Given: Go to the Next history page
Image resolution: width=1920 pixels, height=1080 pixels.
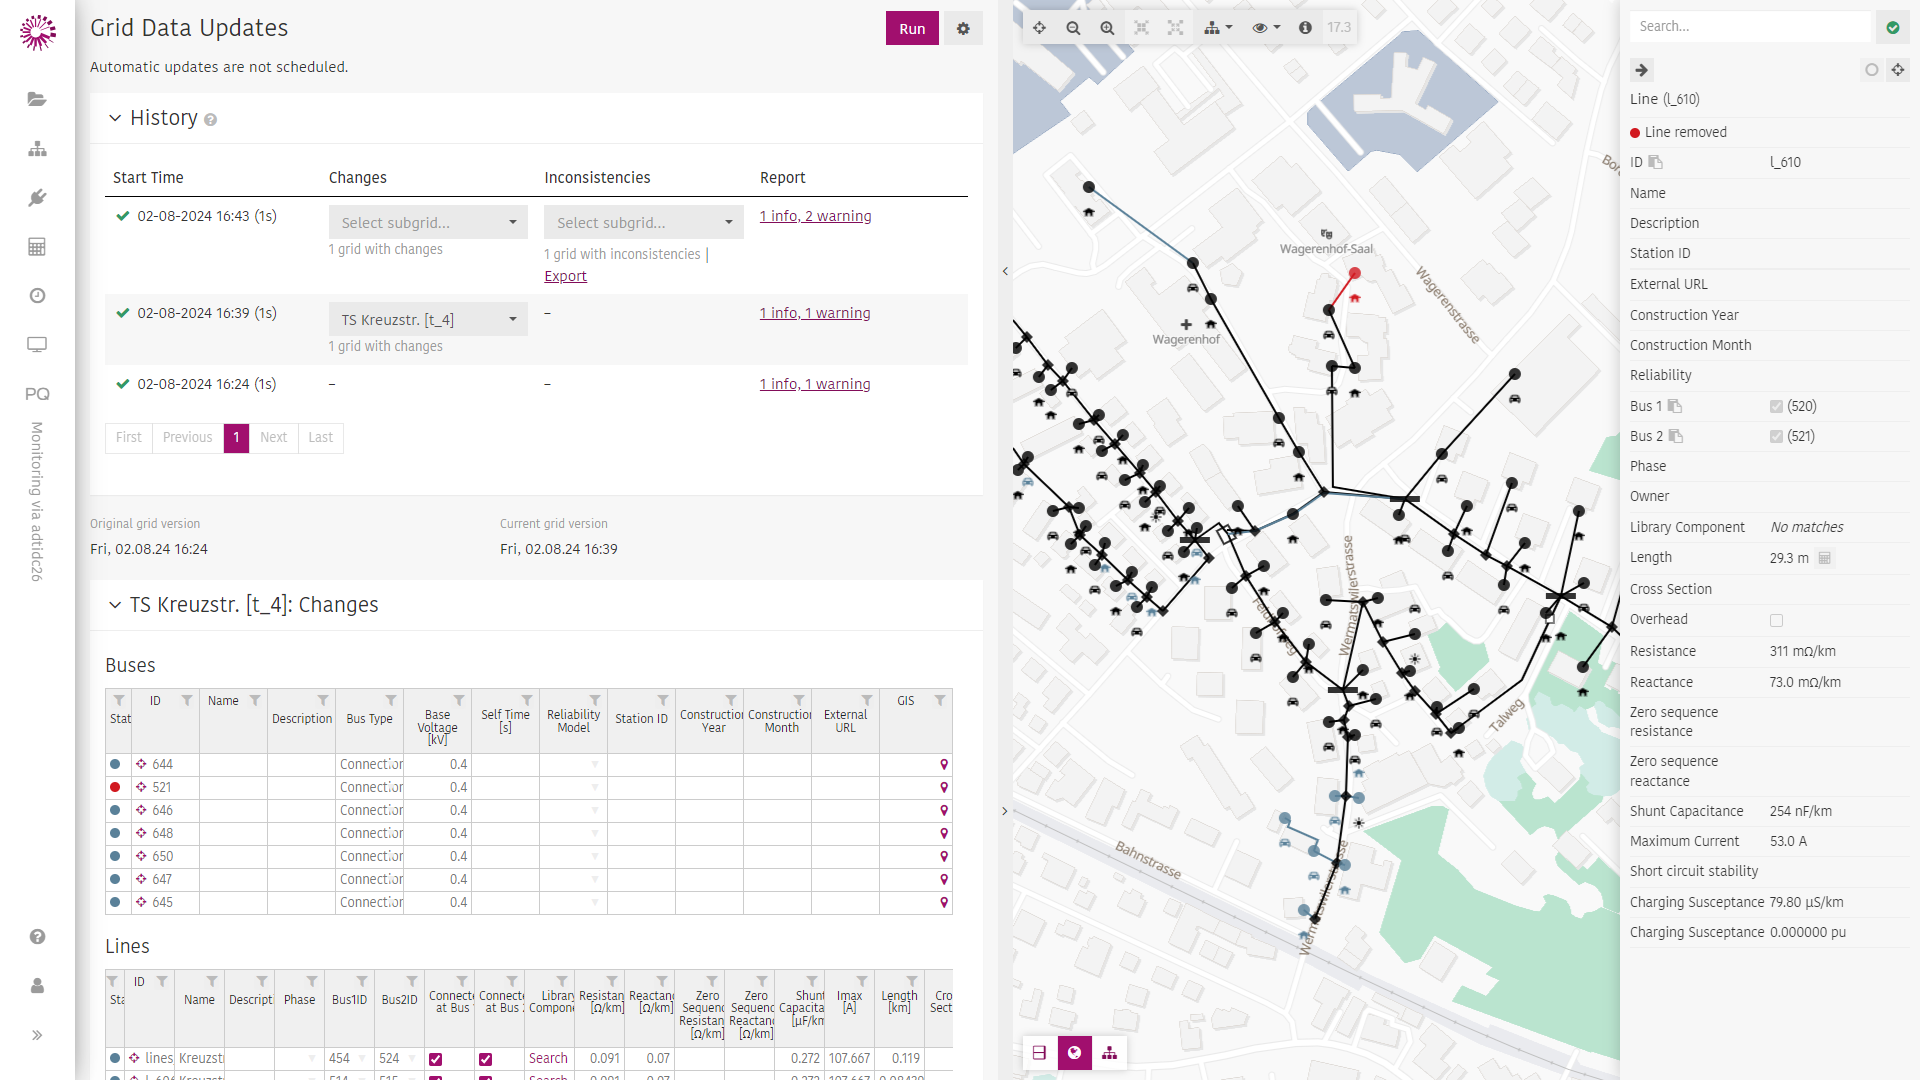Looking at the screenshot, I should [x=273, y=437].
